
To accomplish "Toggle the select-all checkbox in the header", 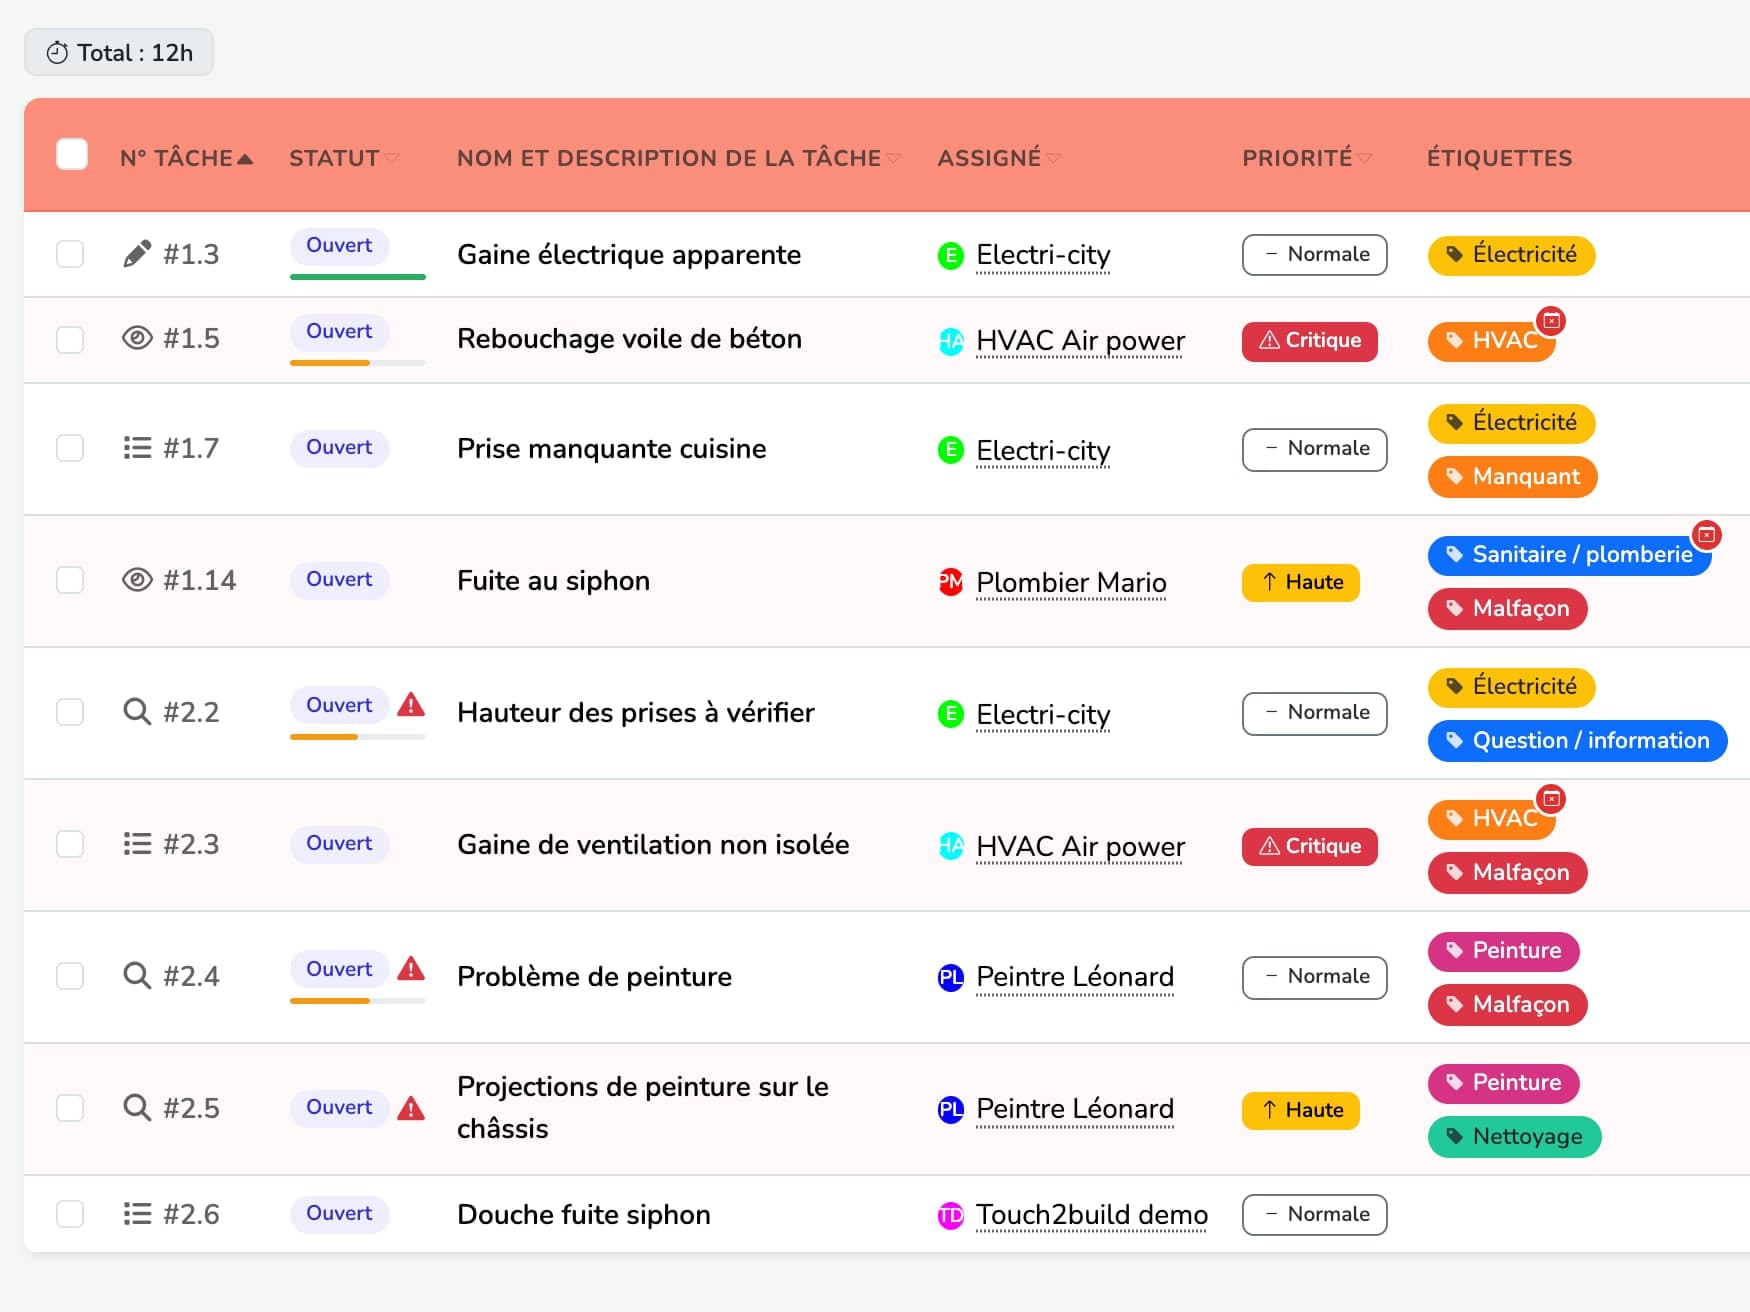I will (x=72, y=155).
